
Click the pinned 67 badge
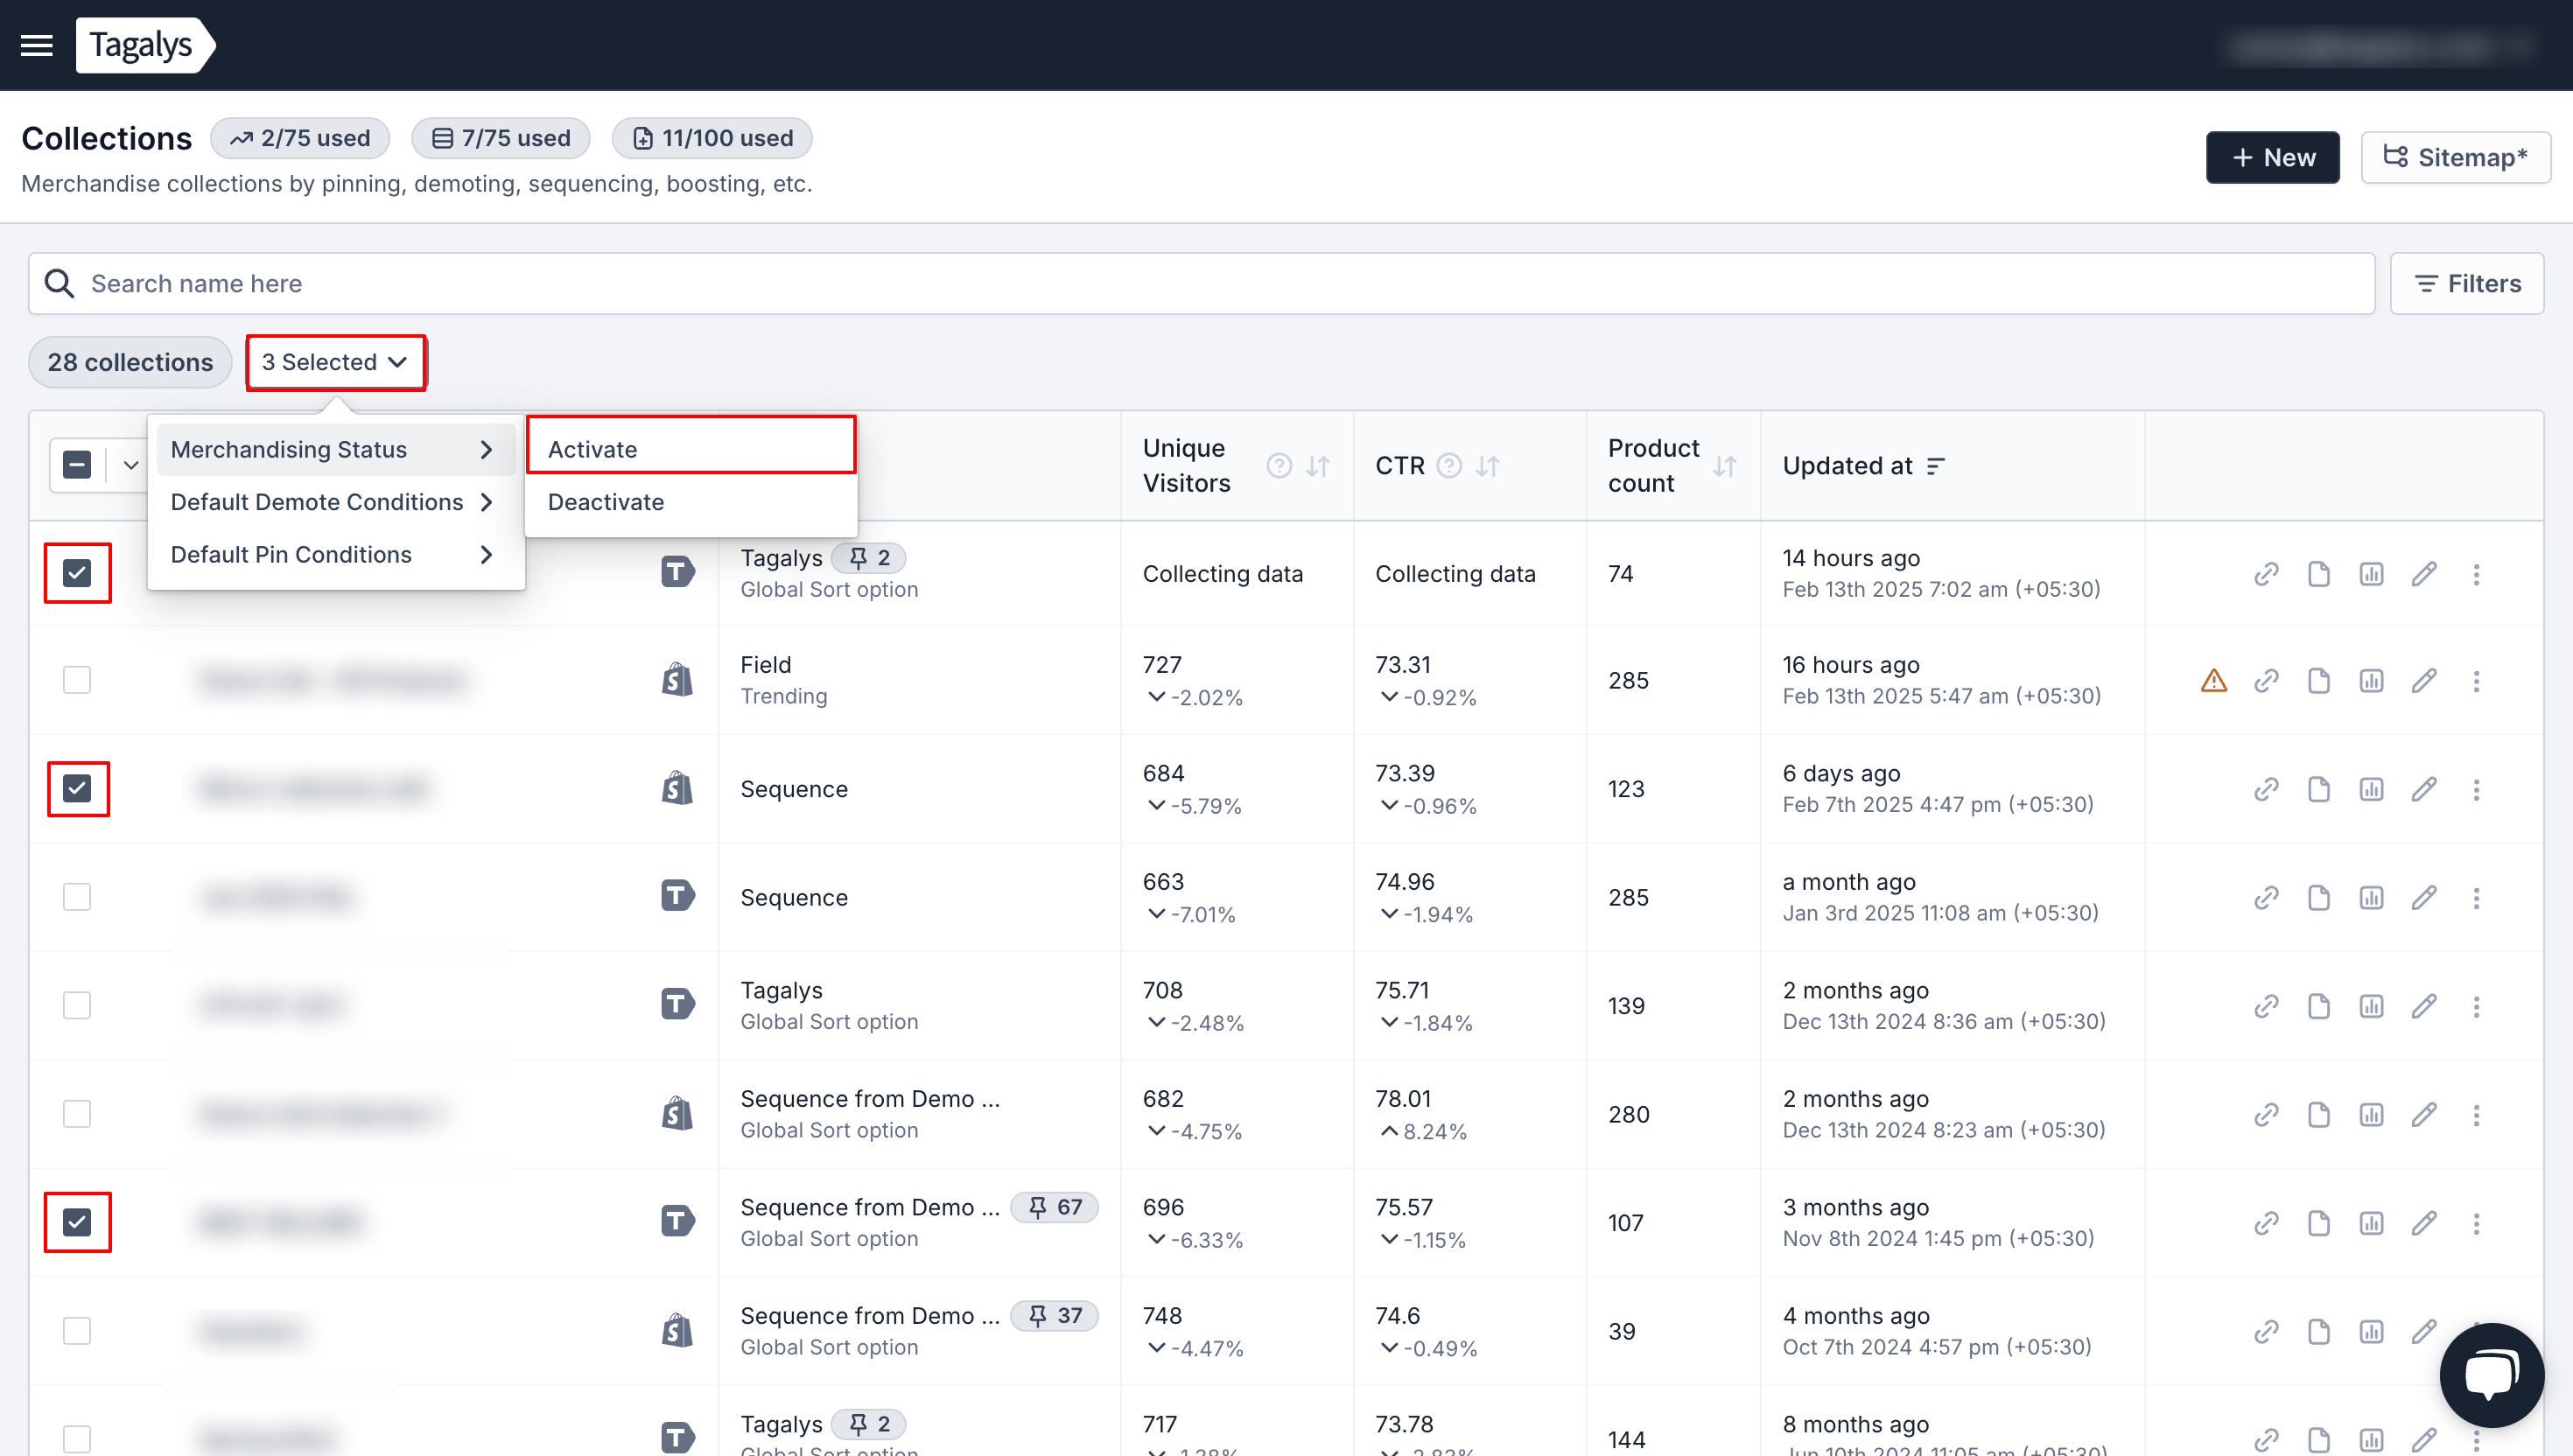(x=1054, y=1208)
